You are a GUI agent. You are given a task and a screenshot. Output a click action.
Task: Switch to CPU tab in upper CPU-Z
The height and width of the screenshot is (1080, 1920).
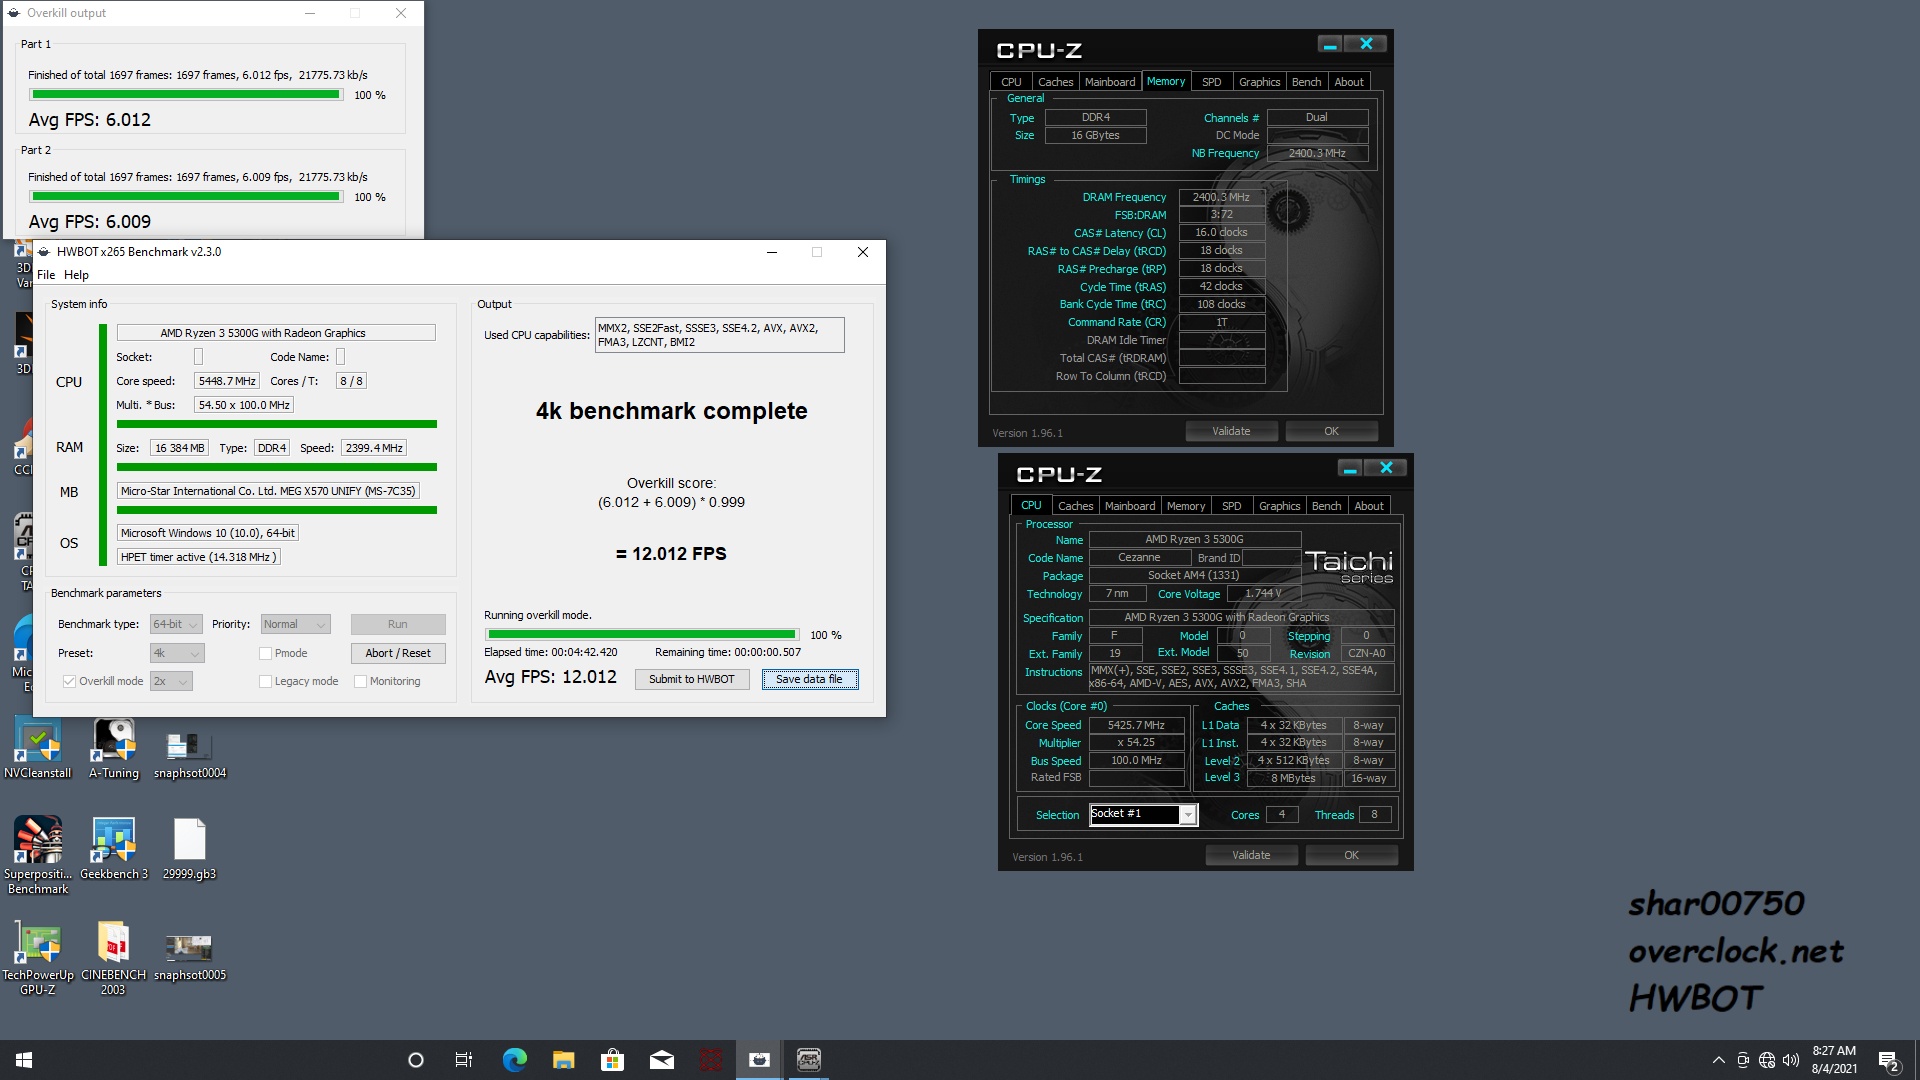pyautogui.click(x=1011, y=82)
